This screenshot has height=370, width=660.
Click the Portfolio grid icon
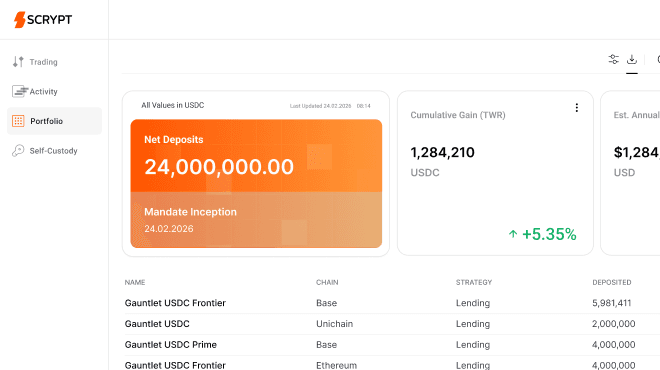coord(18,121)
